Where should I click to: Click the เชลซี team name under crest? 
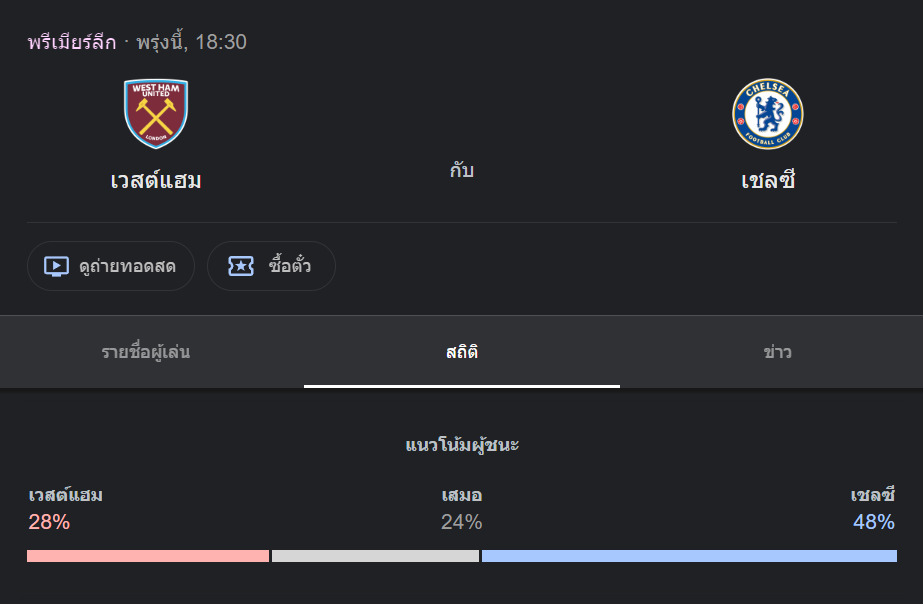[x=768, y=180]
